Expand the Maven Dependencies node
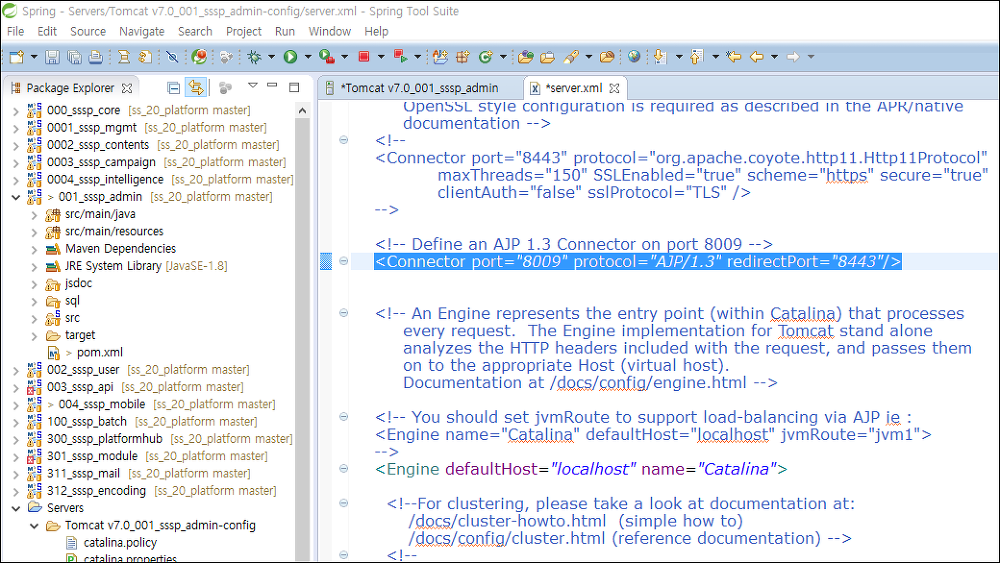This screenshot has width=1000, height=563. (34, 249)
